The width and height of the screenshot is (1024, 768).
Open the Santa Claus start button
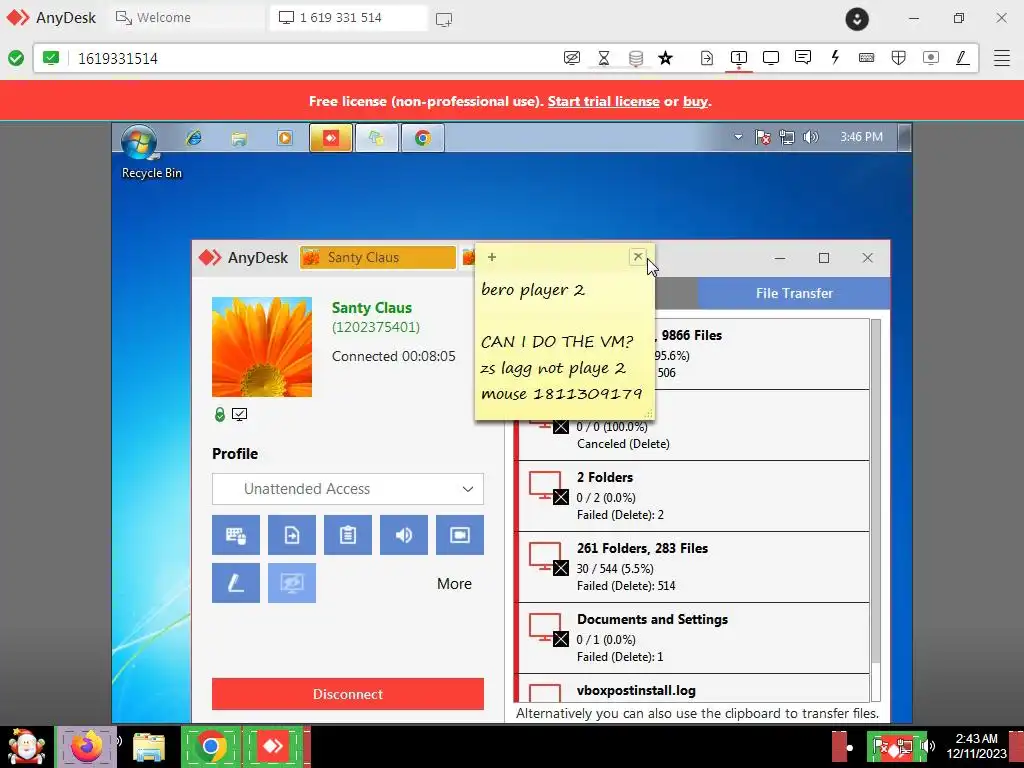[27, 746]
